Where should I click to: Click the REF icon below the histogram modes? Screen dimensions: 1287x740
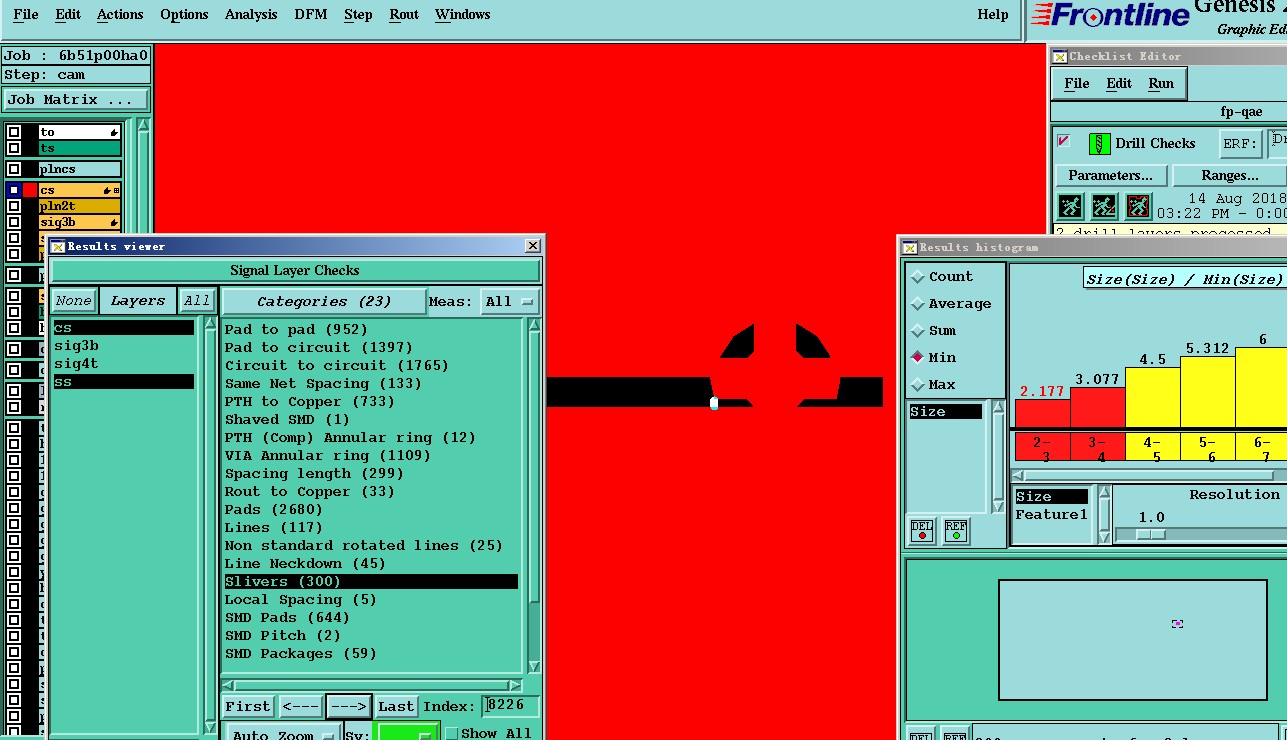(x=956, y=531)
